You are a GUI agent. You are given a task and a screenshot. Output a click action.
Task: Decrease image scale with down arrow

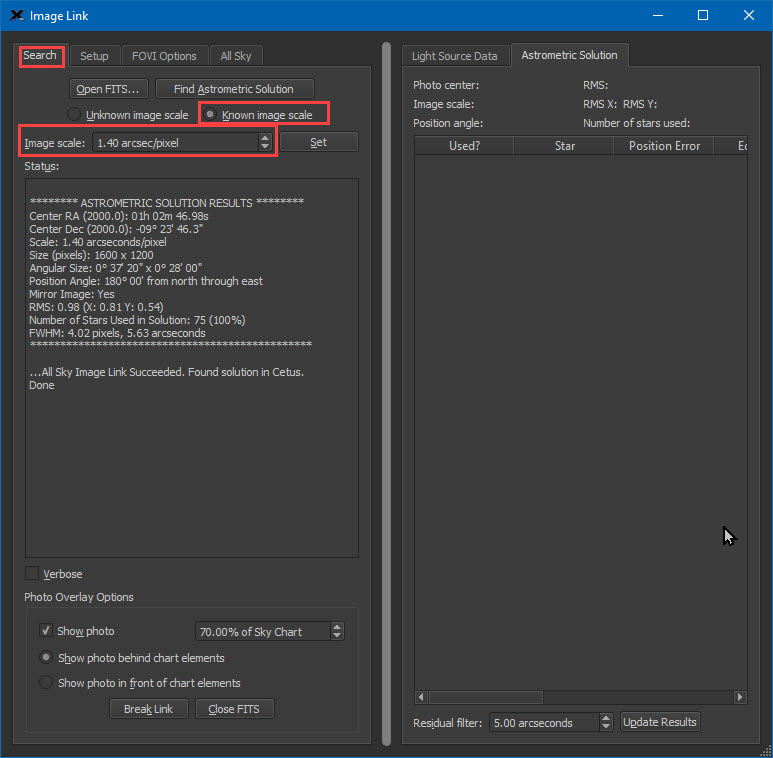(x=265, y=147)
